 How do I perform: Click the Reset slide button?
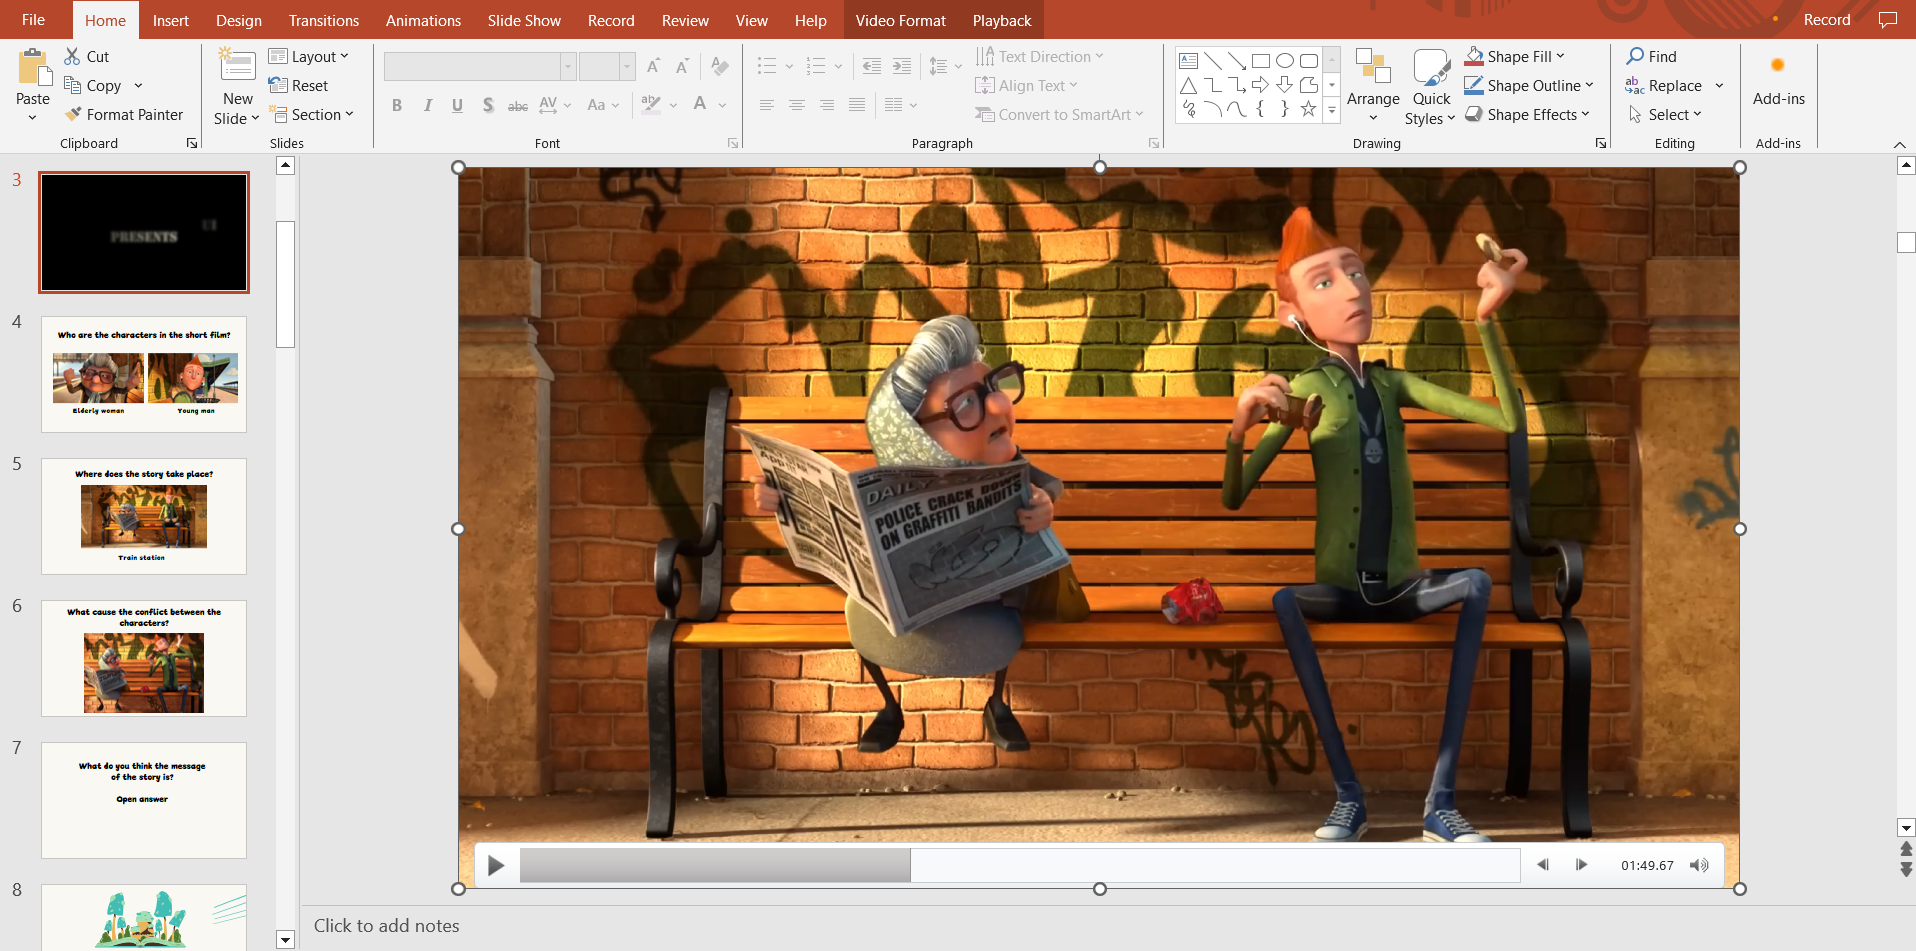point(299,86)
